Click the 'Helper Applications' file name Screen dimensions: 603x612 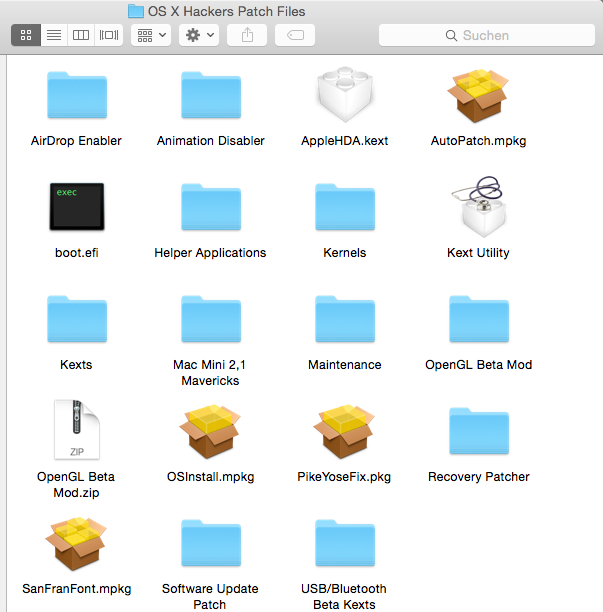[x=210, y=253]
